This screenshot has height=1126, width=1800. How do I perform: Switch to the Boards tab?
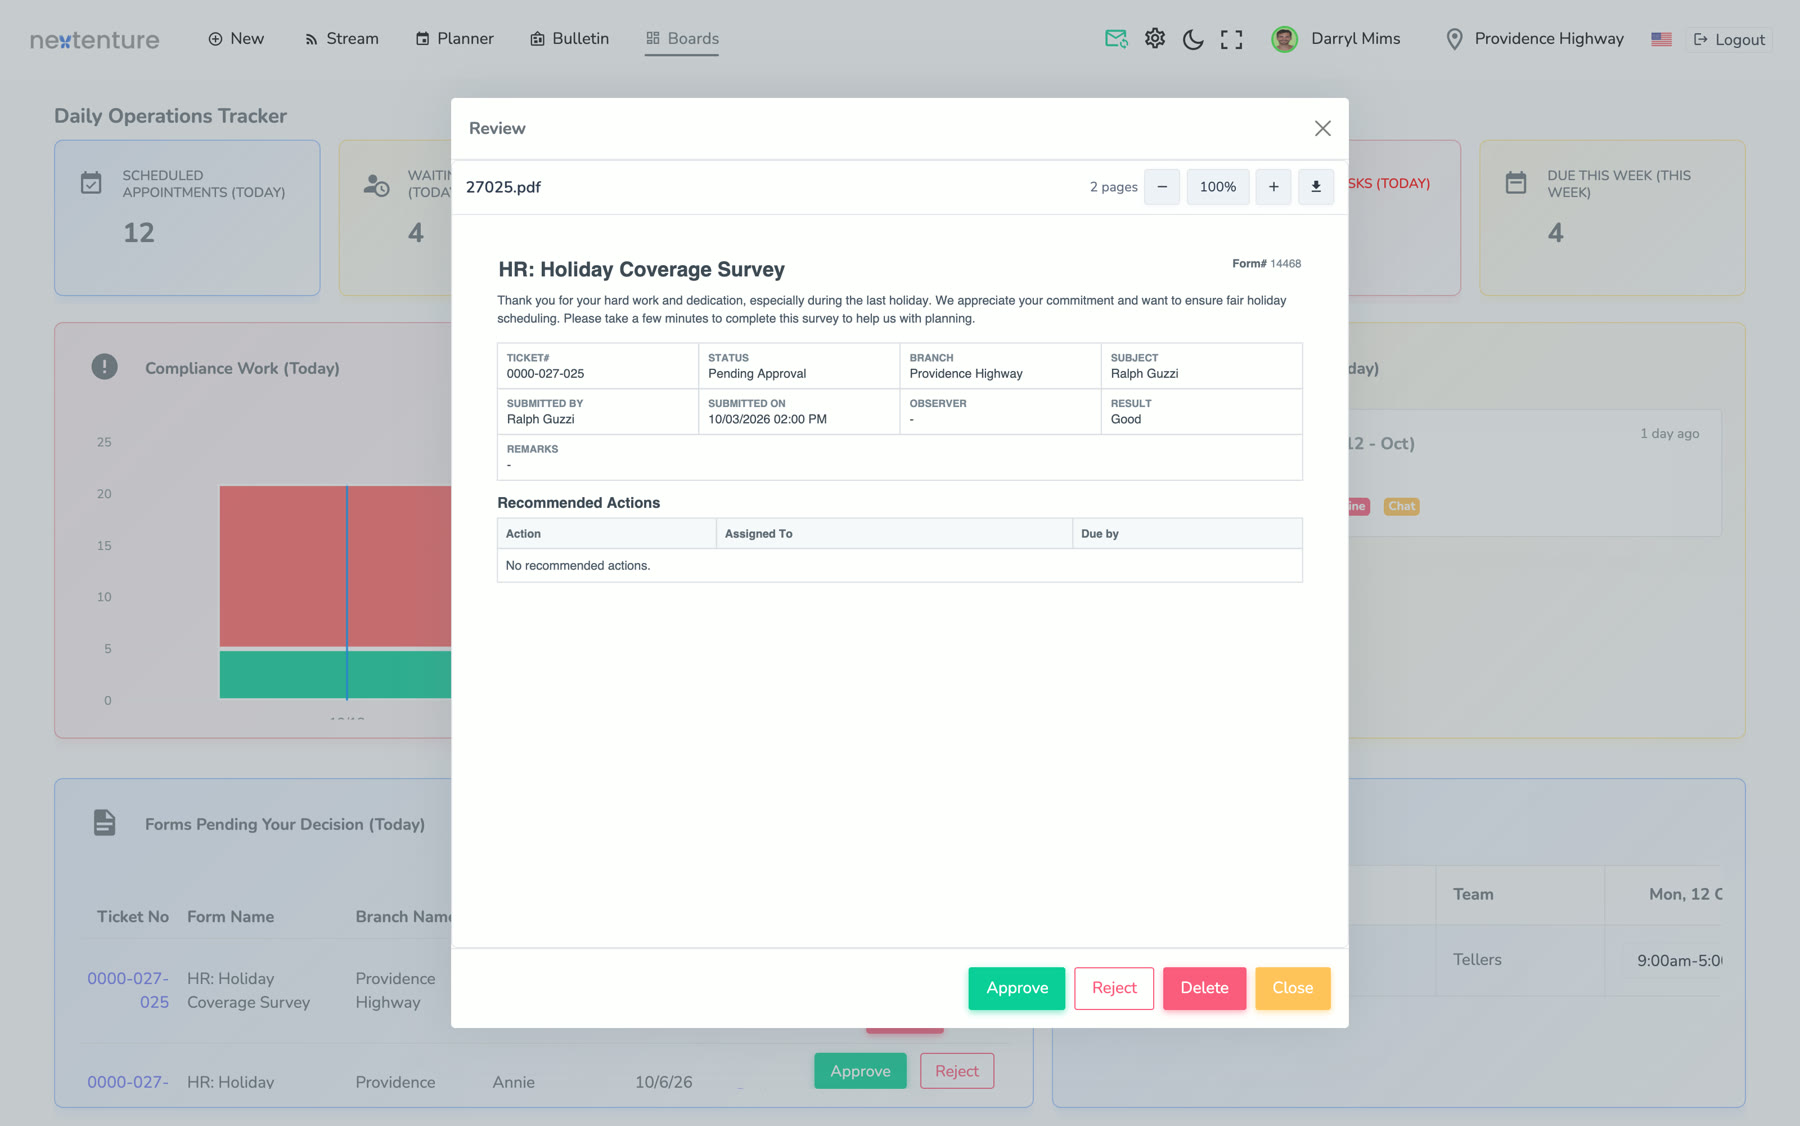tap(682, 39)
